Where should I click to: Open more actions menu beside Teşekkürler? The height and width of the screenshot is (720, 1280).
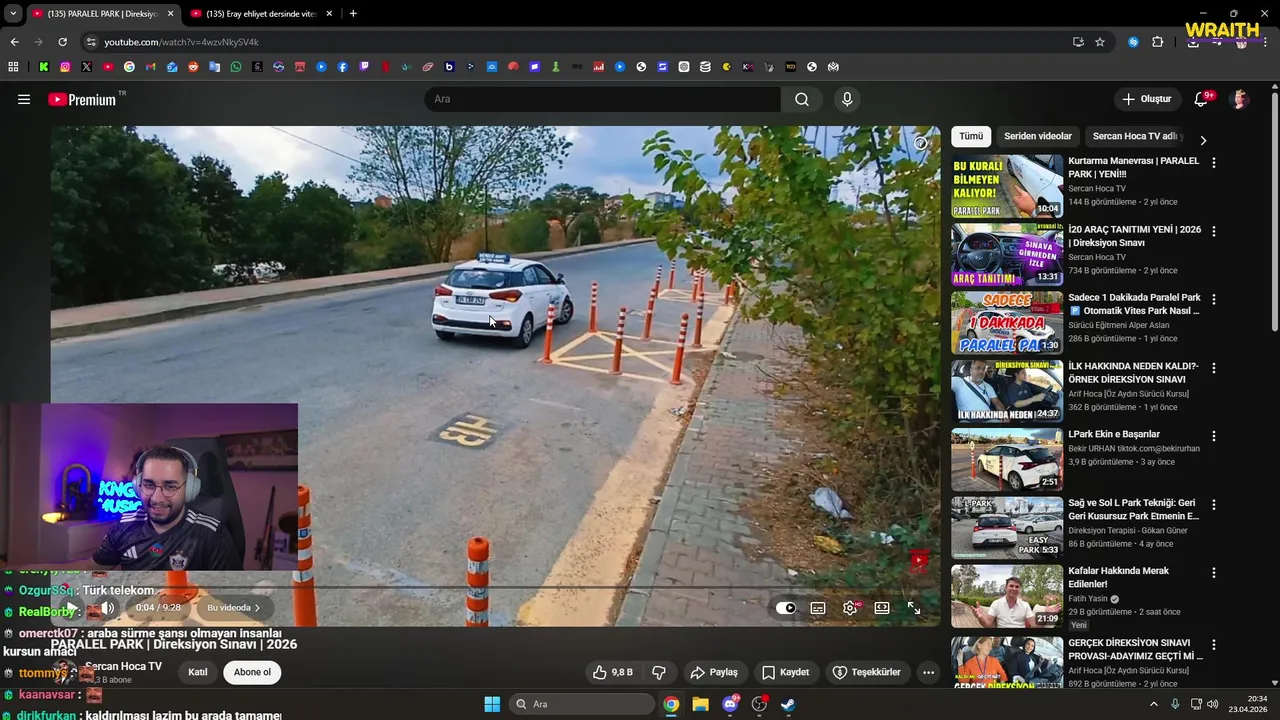[928, 672]
